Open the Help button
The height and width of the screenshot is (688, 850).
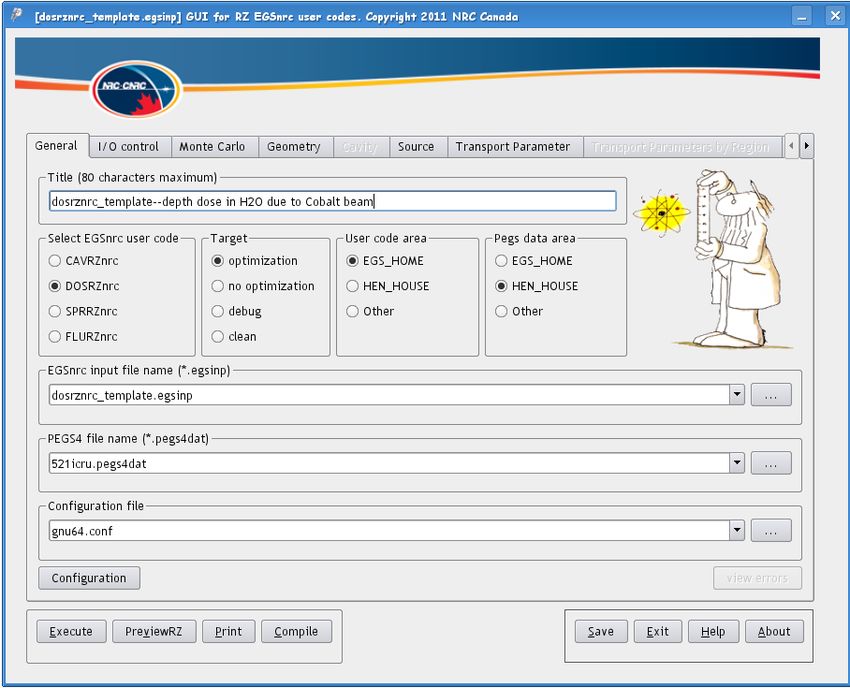[713, 632]
